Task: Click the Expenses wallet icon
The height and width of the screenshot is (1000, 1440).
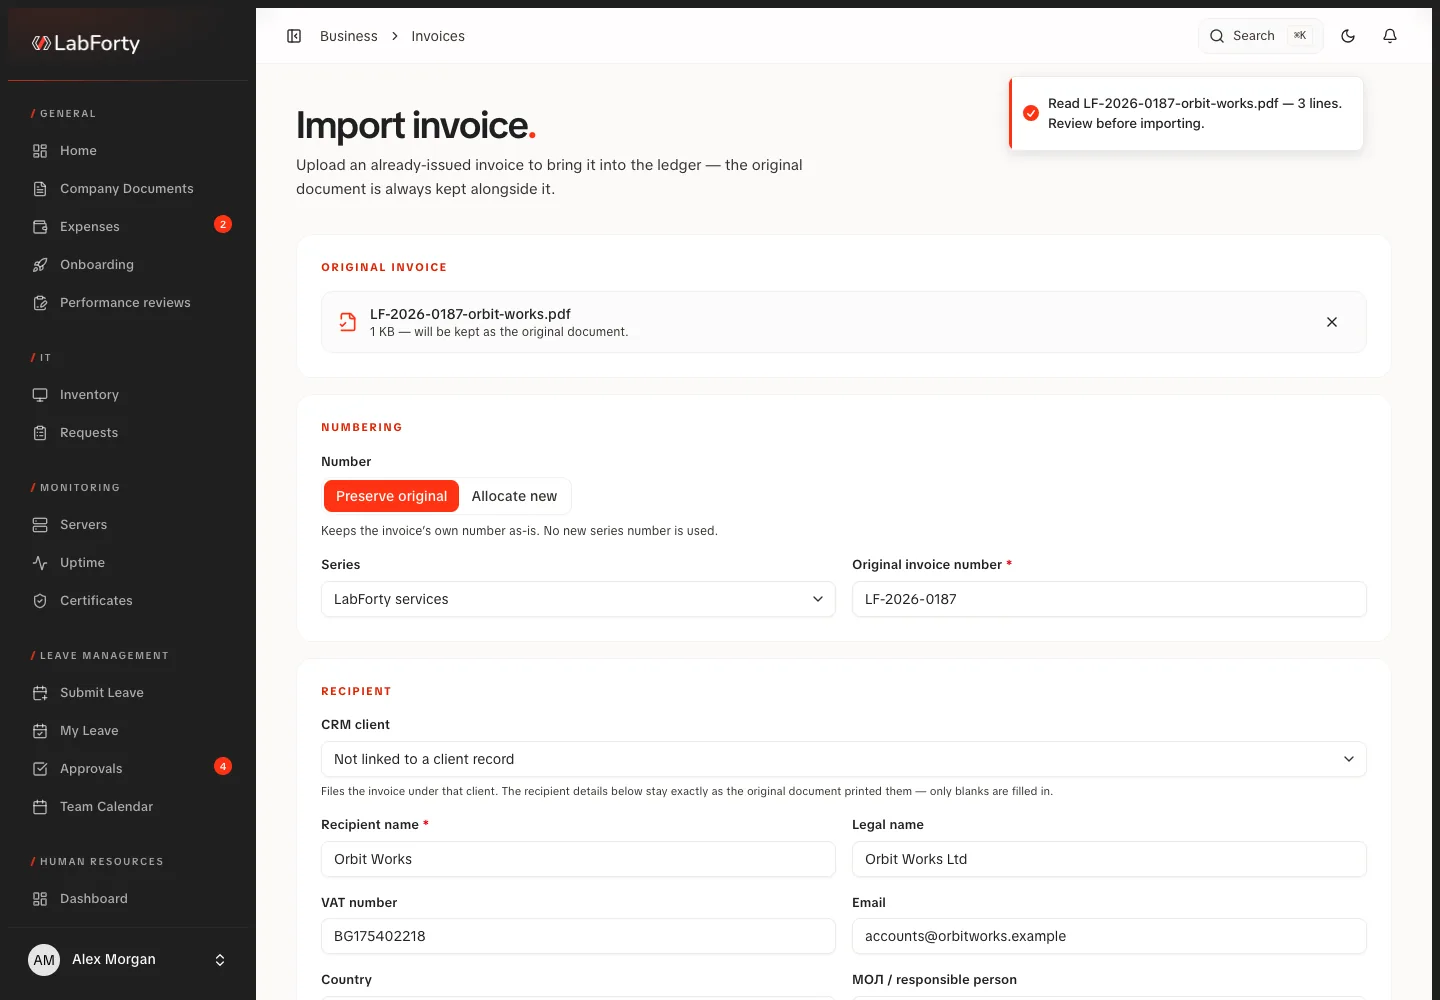Action: point(40,227)
